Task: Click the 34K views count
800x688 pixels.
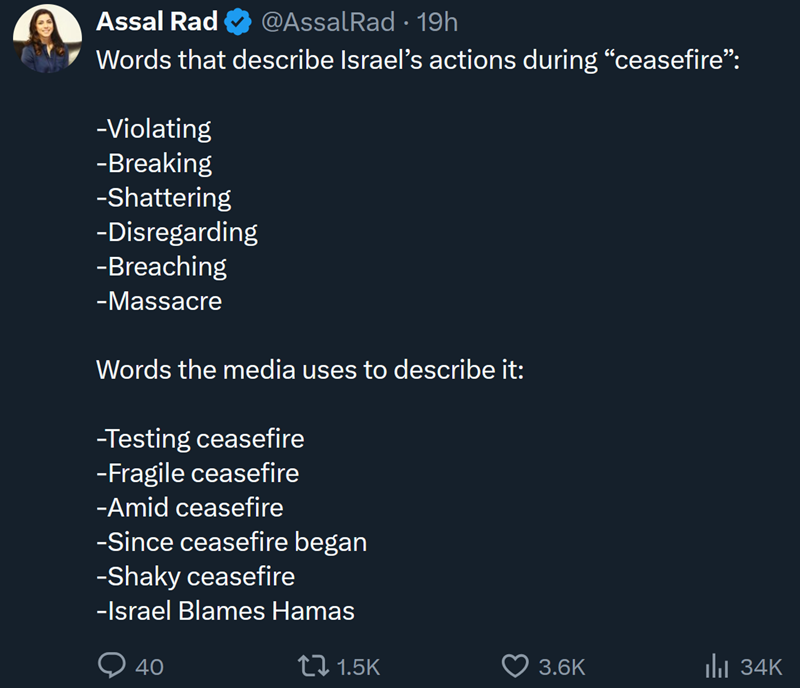Action: click(x=761, y=667)
